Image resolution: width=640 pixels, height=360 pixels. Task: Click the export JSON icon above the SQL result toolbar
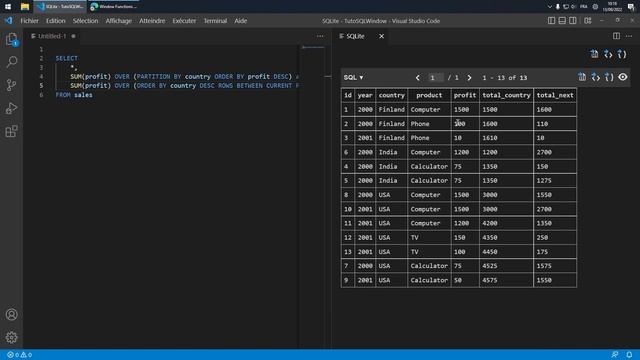(622, 54)
